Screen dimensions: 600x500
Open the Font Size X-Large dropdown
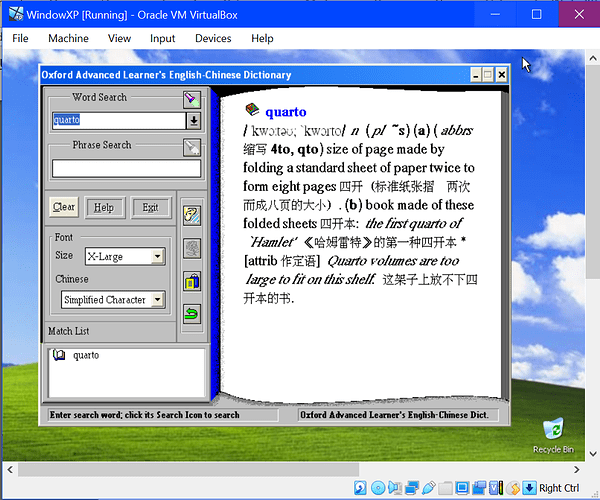pyautogui.click(x=157, y=256)
